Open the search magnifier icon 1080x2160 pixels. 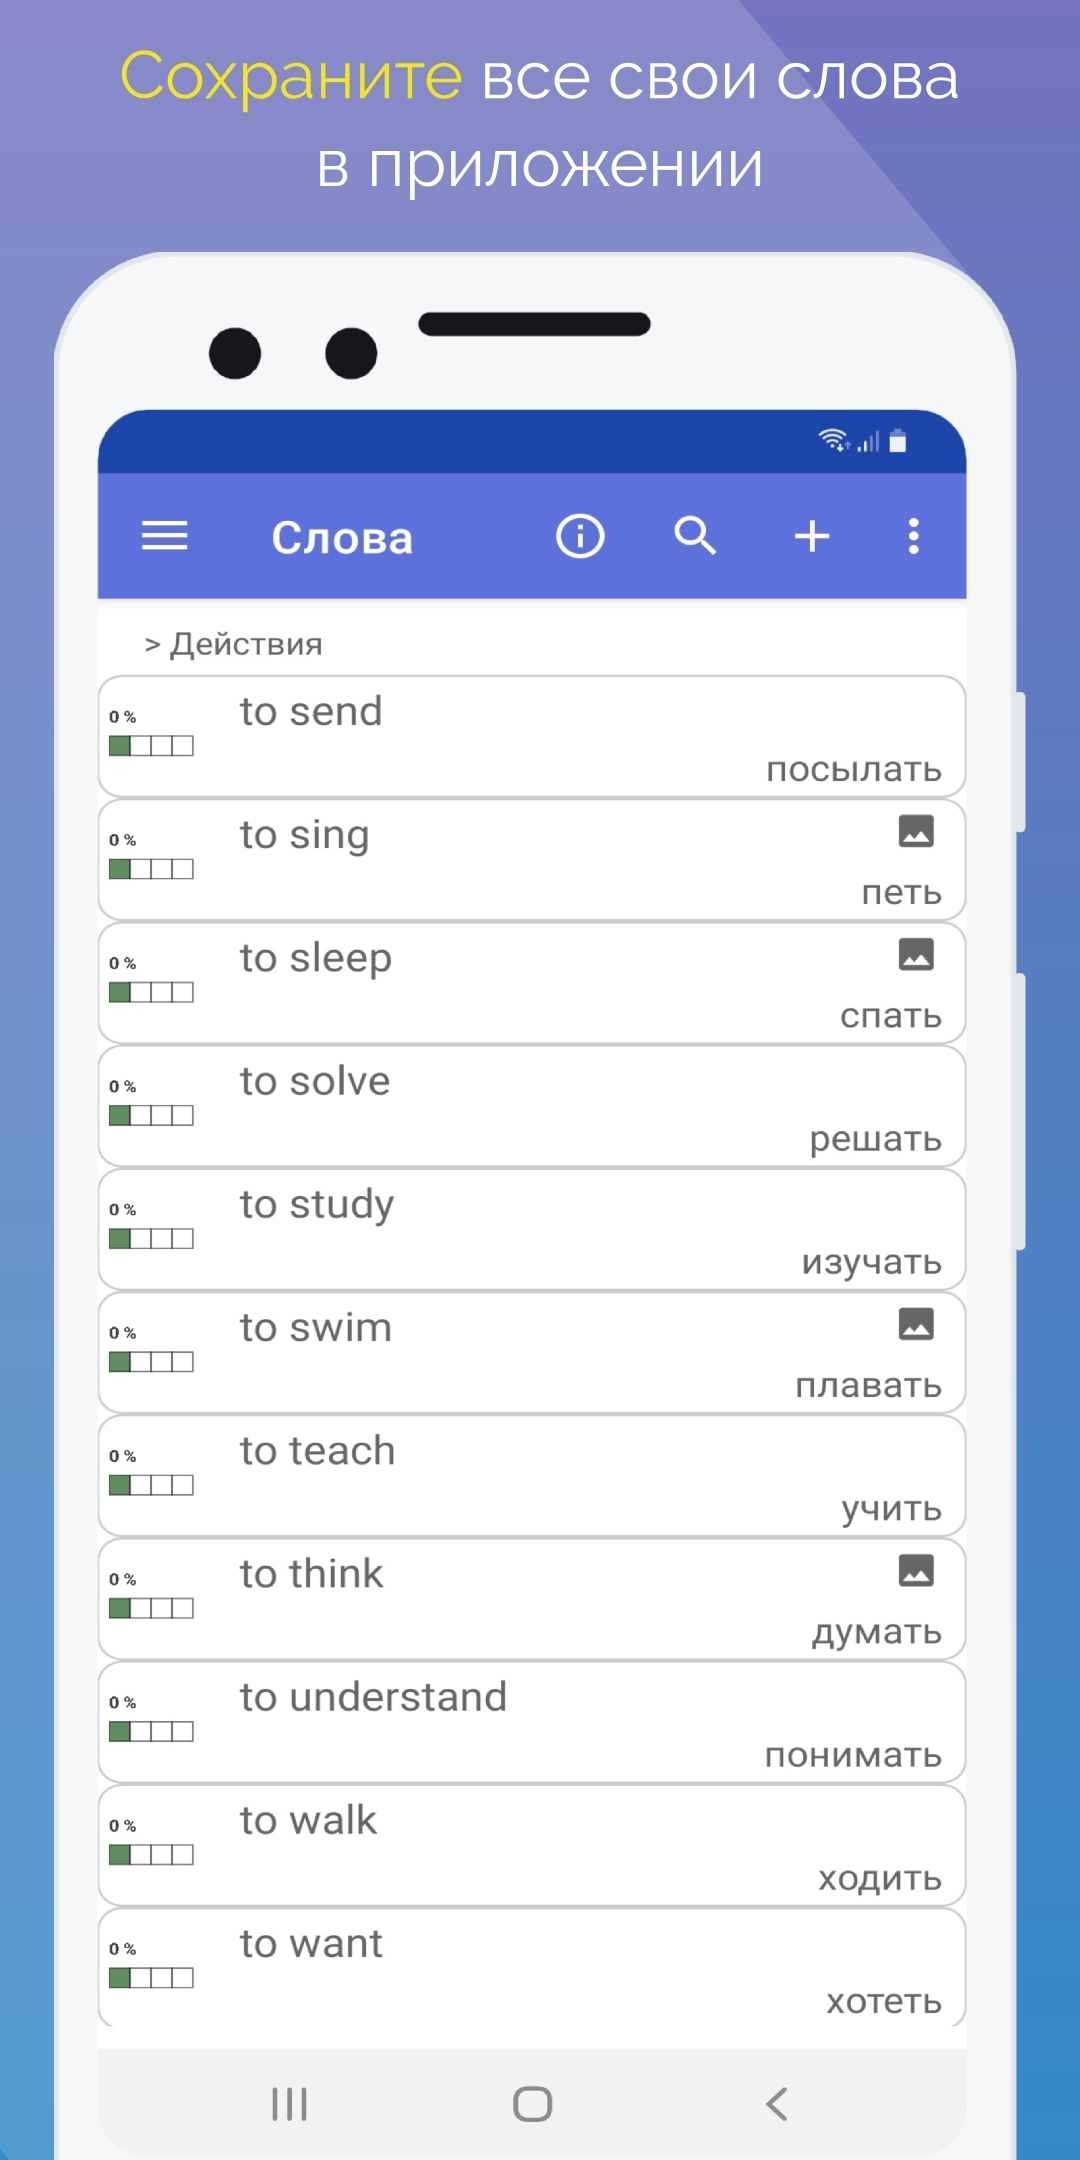pos(695,537)
